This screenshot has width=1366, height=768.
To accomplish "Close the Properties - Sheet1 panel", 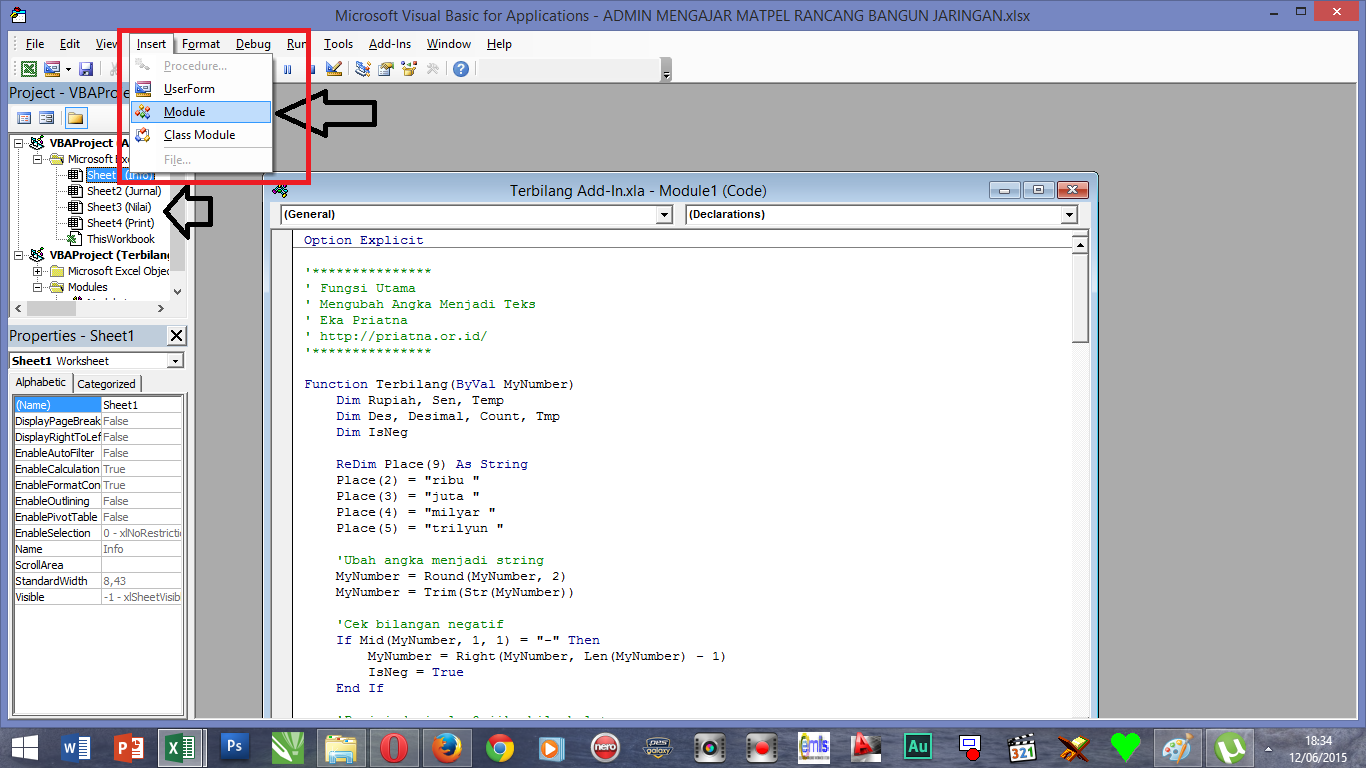I will [176, 336].
